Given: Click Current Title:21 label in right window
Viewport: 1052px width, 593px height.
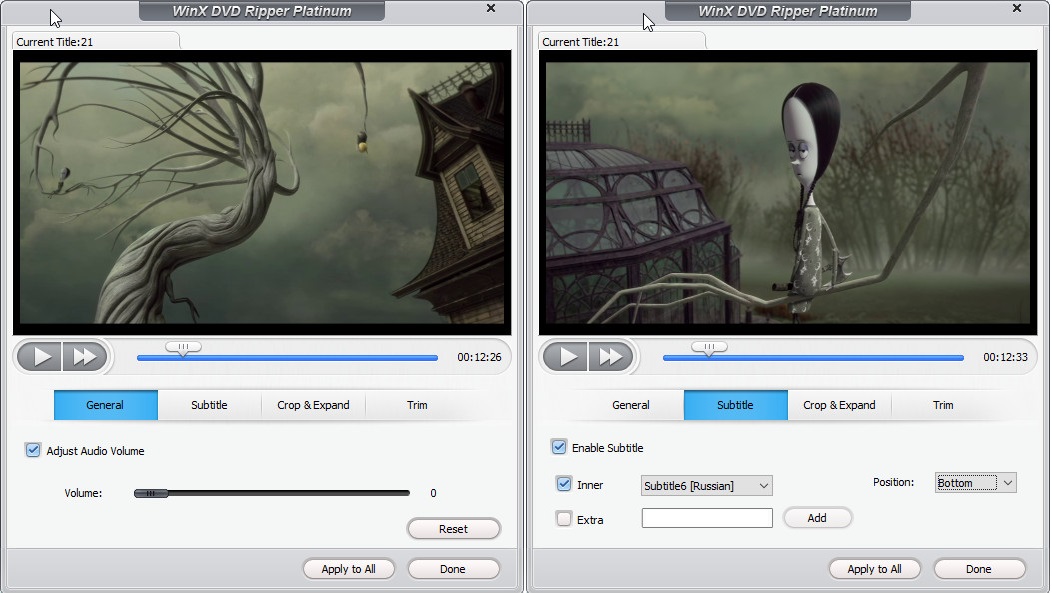Looking at the screenshot, I should click(581, 42).
